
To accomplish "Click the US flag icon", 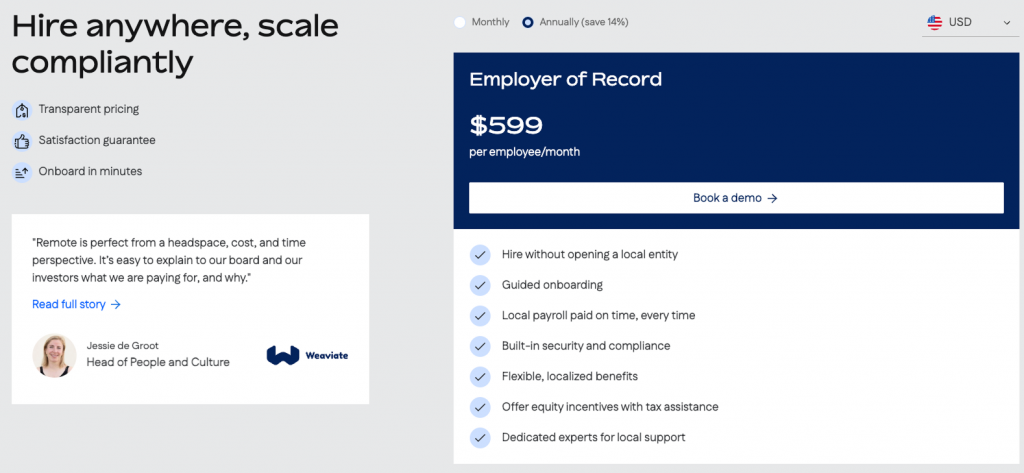I will [935, 22].
